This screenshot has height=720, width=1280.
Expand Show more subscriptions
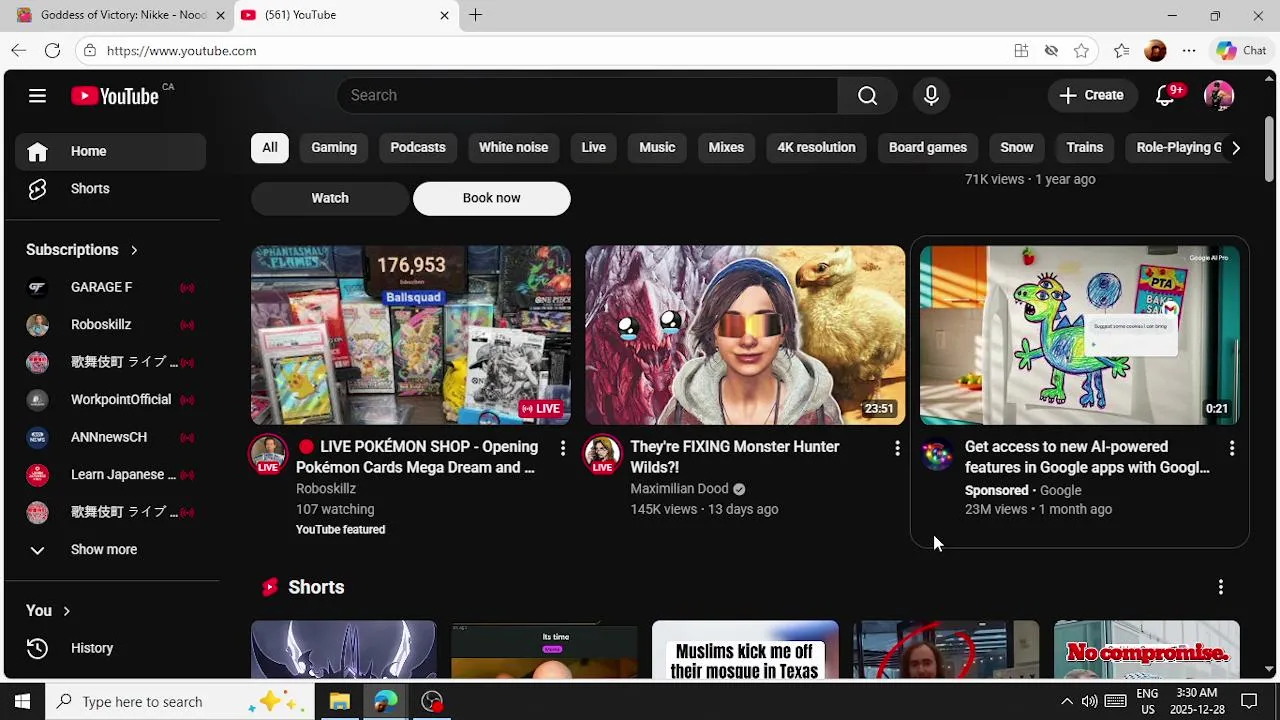tap(110, 549)
